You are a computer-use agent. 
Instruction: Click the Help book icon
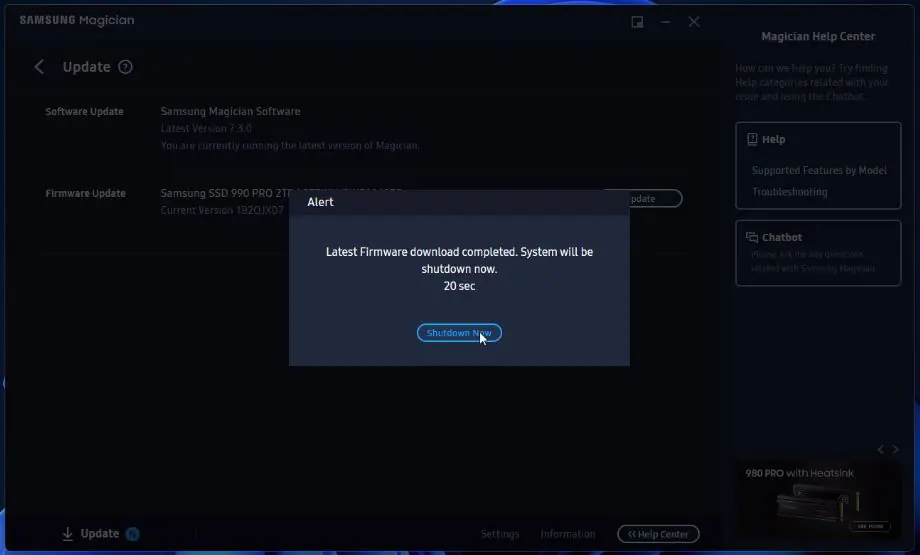pos(752,139)
